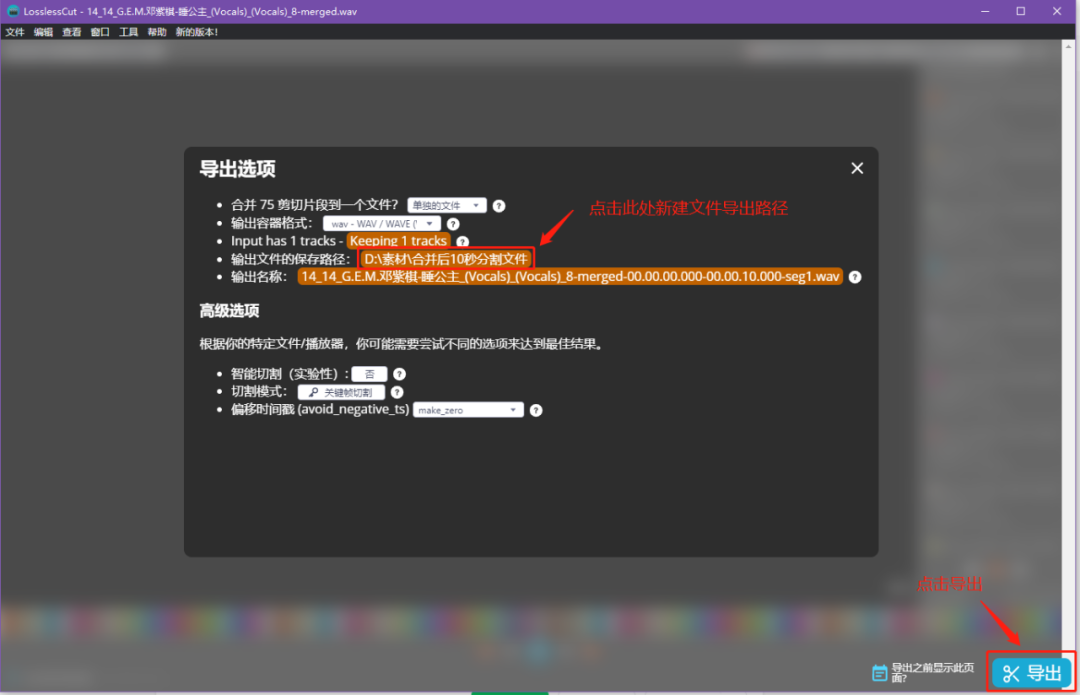The height and width of the screenshot is (695, 1080).
Task: Toggle smart cut 否 option
Action: [369, 374]
